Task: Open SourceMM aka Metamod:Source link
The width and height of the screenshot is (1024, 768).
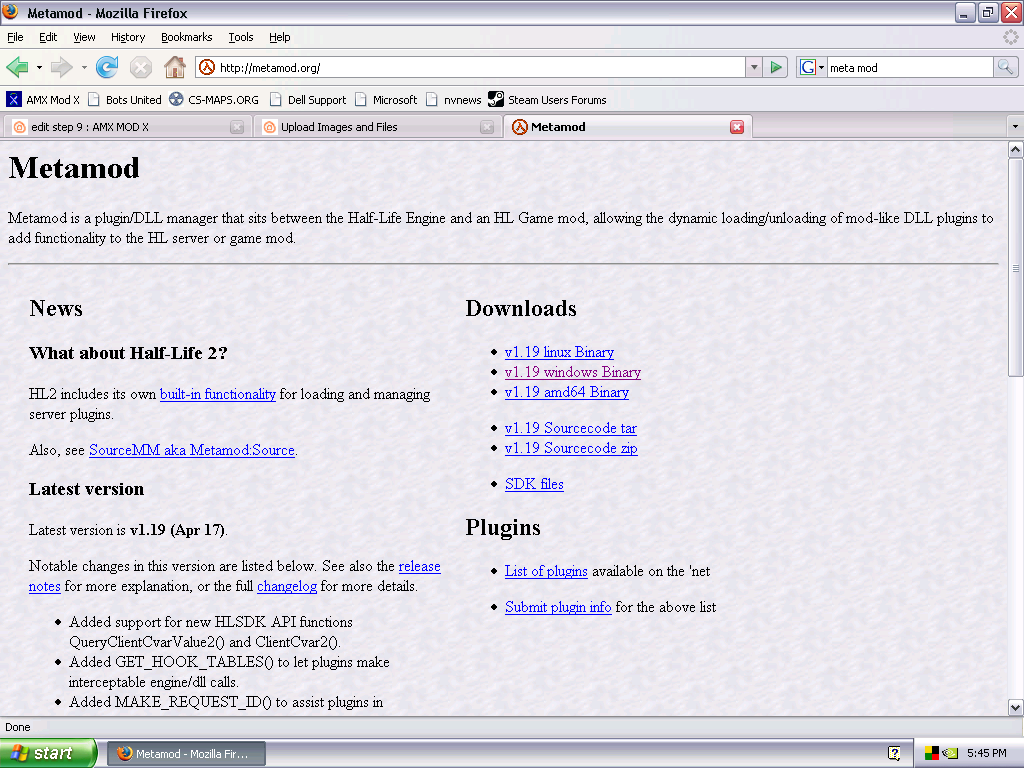Action: pyautogui.click(x=191, y=450)
